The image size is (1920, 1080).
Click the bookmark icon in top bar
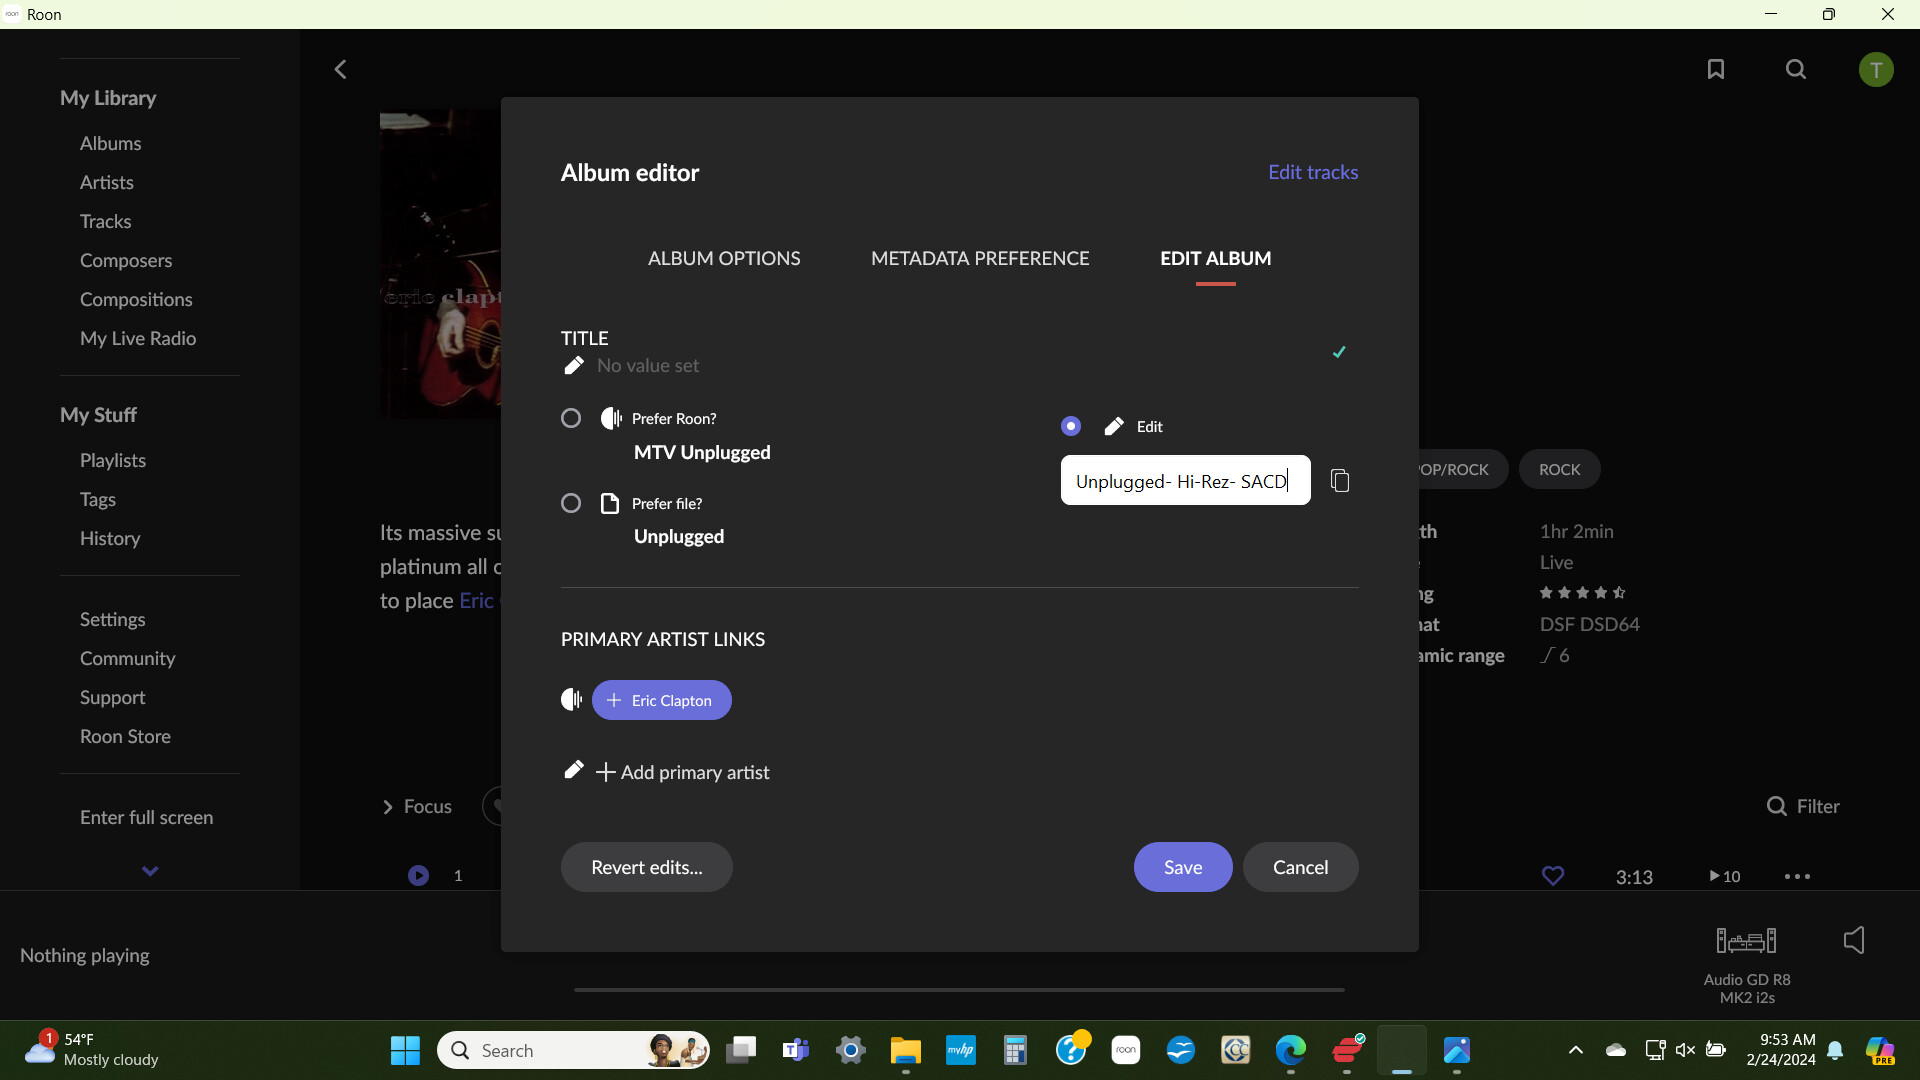coord(1716,69)
